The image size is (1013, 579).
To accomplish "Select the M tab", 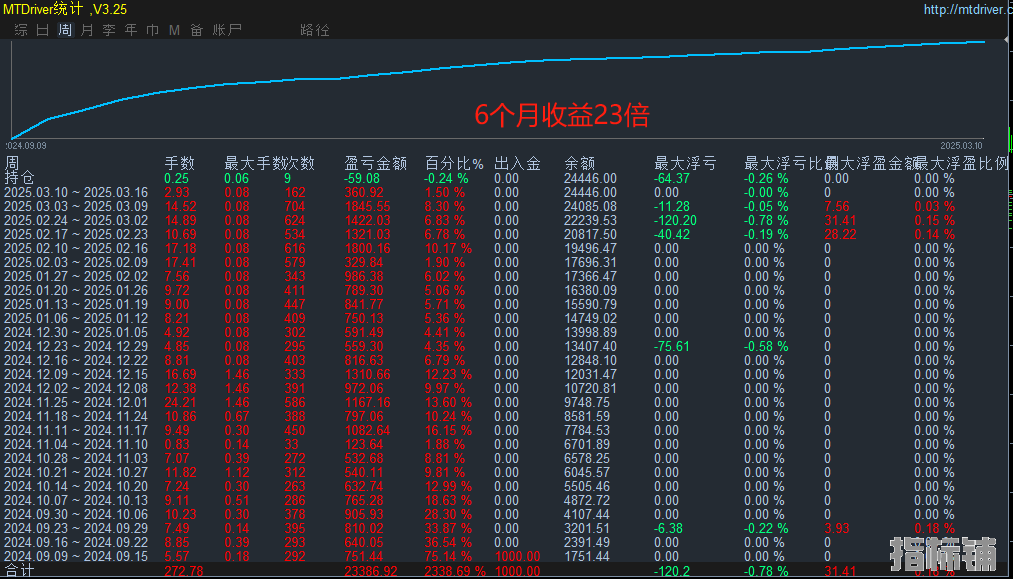I will (x=174, y=30).
